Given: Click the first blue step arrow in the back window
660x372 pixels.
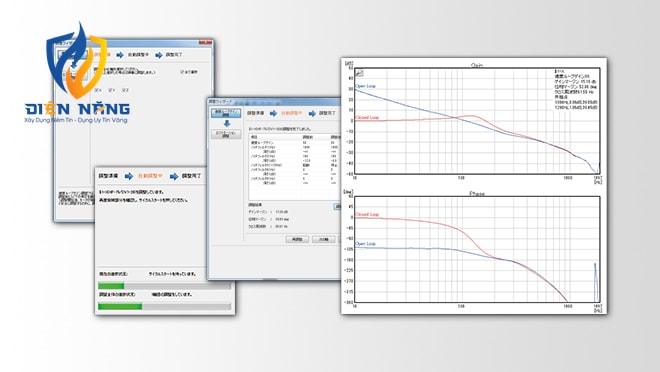Looking at the screenshot, I should pyautogui.click(x=120, y=55).
